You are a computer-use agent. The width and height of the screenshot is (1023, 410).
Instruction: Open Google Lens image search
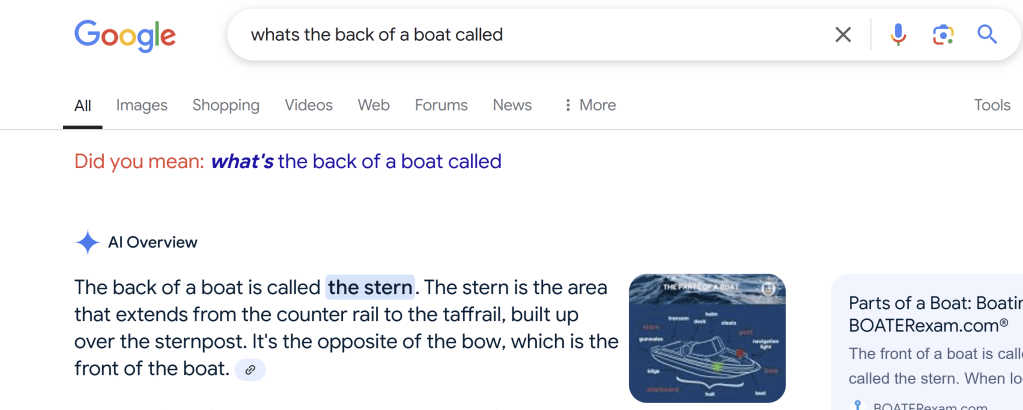pyautogui.click(x=942, y=35)
